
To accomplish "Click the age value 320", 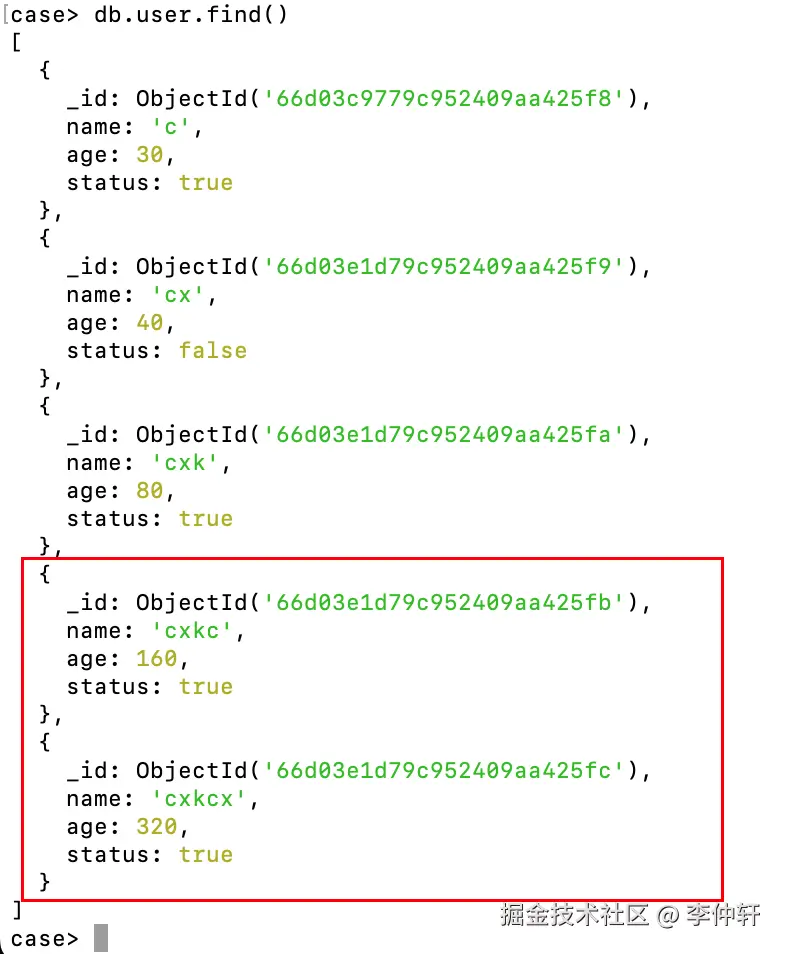I will (x=156, y=826).
